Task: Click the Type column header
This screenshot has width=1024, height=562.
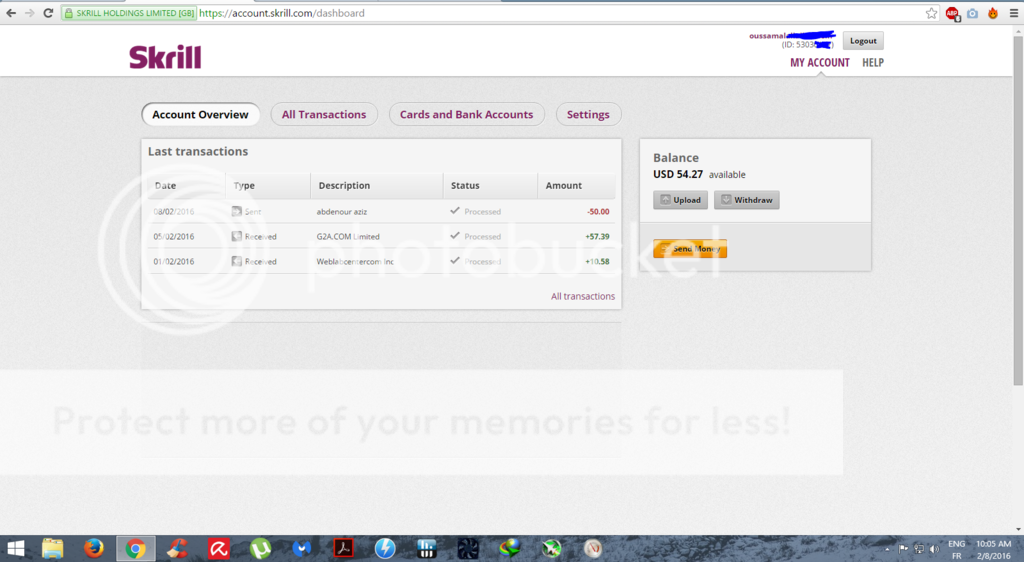Action: [268, 185]
